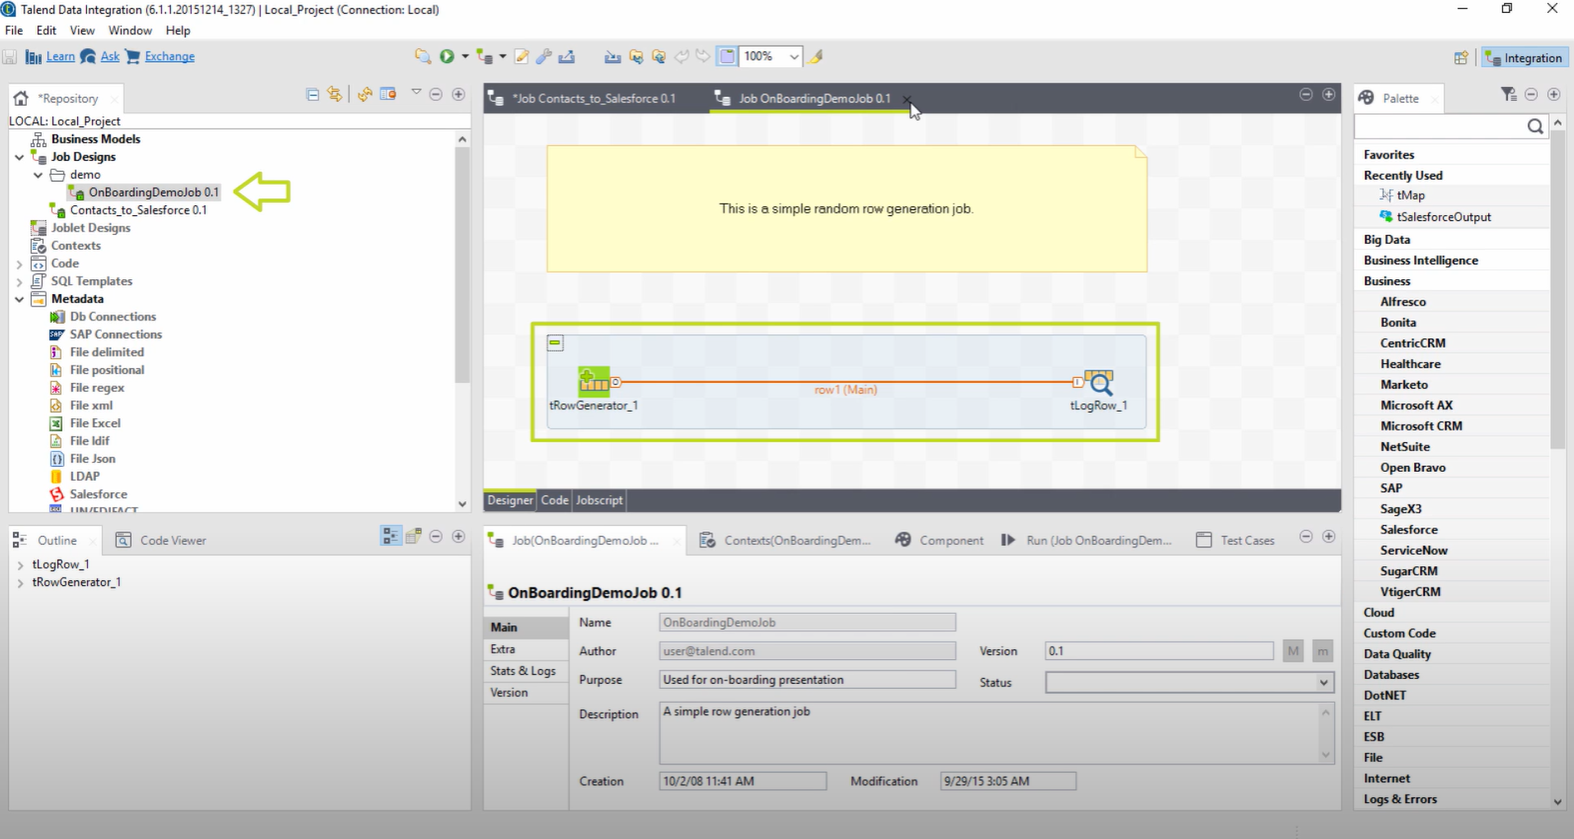Click the tLogRow_1 component on canvas
This screenshot has height=839, width=1574.
tap(1099, 382)
